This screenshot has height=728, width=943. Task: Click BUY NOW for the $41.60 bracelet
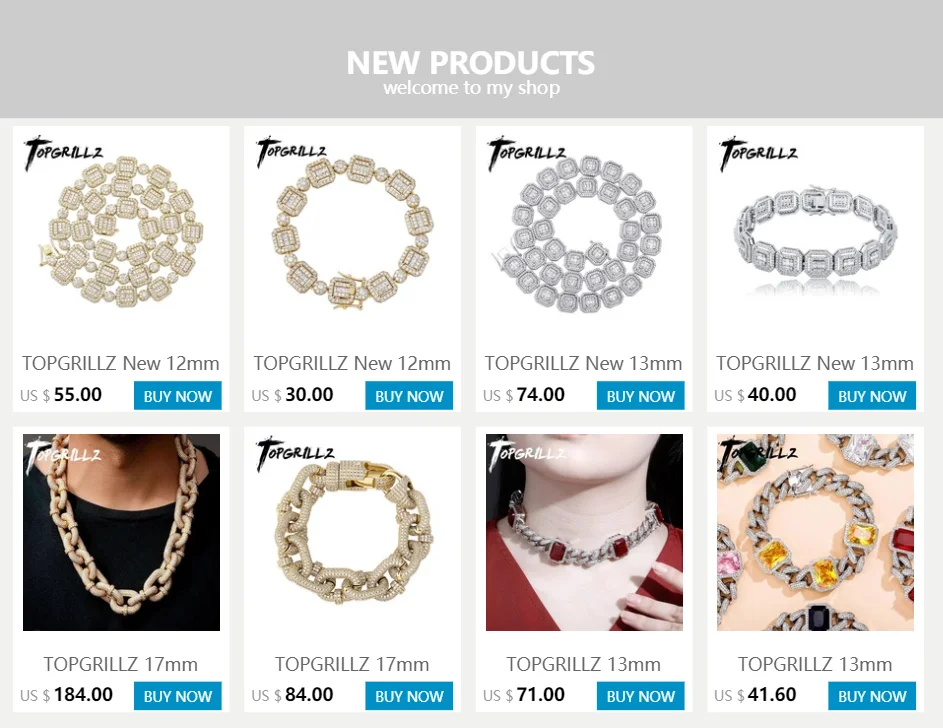pos(872,696)
